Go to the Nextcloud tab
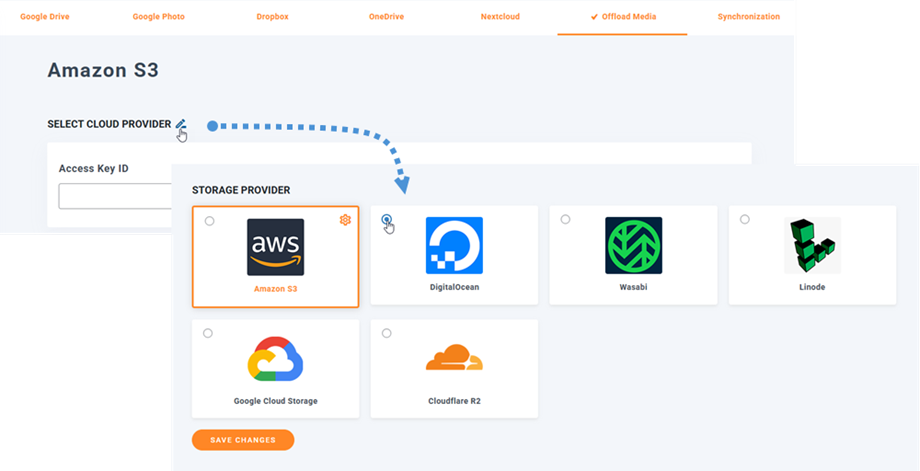 (x=500, y=16)
